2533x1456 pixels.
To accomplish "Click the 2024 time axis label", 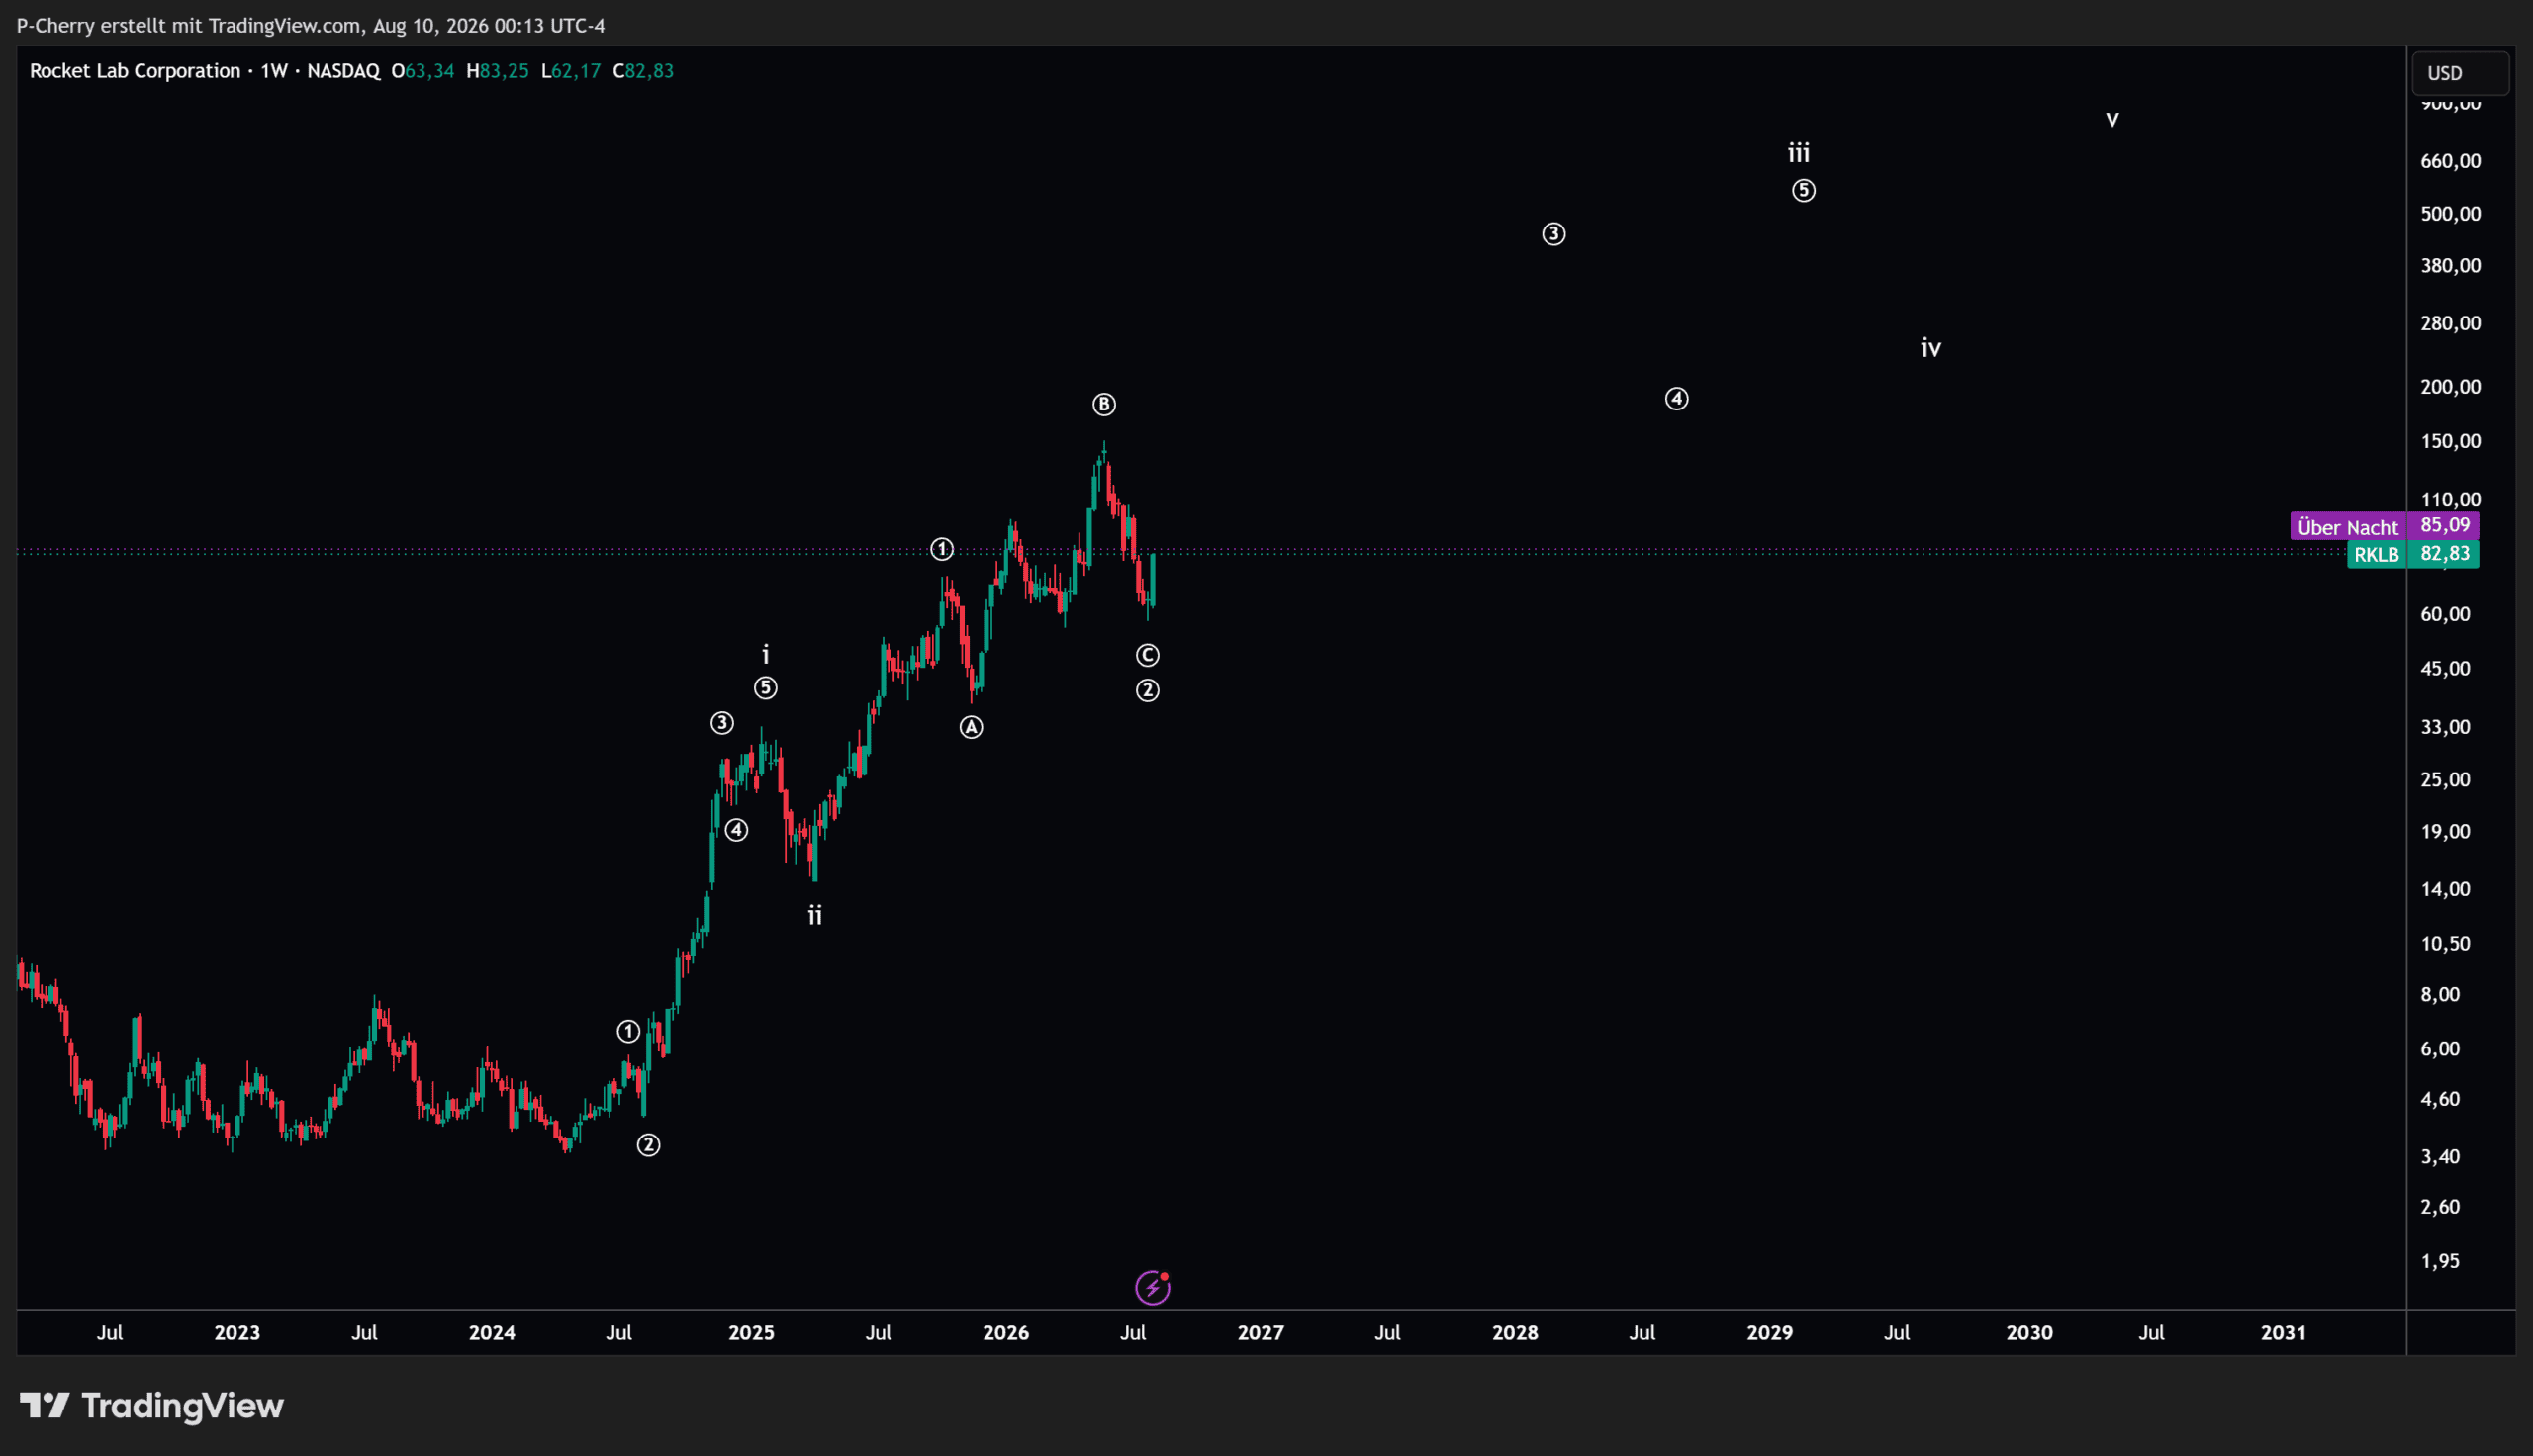I will point(492,1332).
